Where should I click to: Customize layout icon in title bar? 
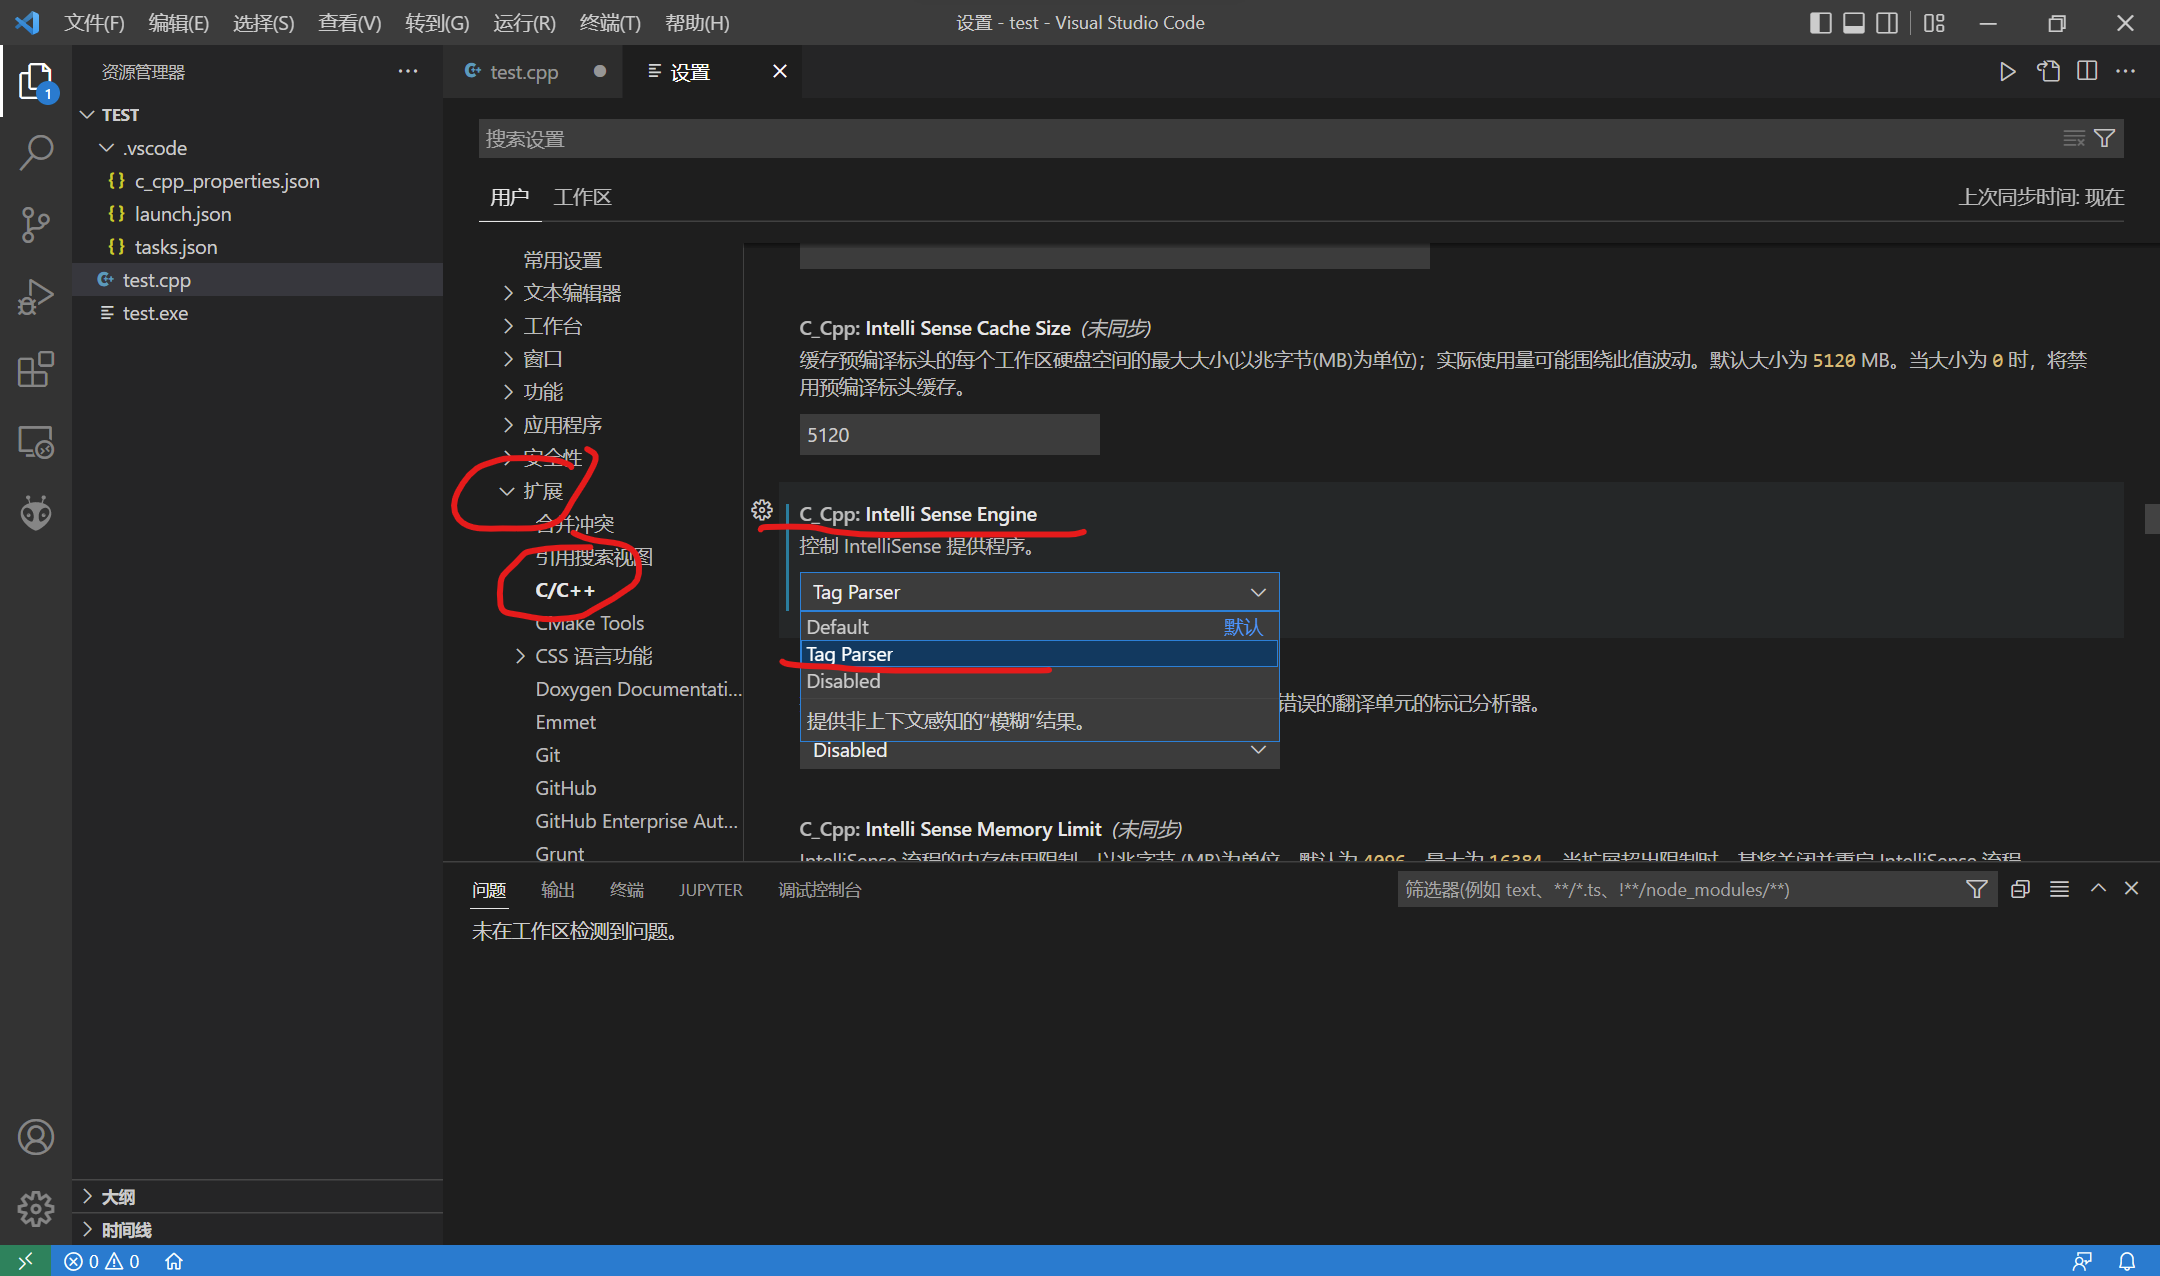point(1934,22)
